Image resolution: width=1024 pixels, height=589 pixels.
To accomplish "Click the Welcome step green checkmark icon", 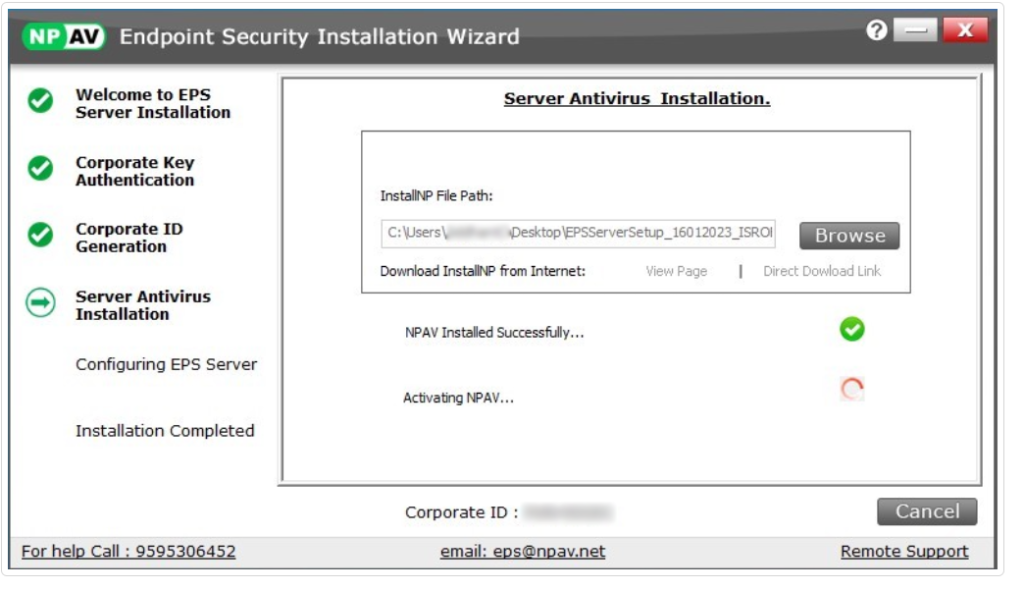I will pos(40,101).
